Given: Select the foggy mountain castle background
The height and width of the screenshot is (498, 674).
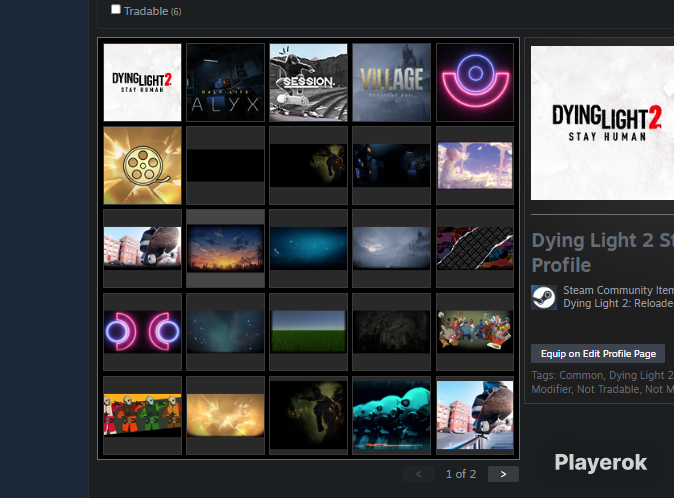Looking at the screenshot, I should 391,248.
